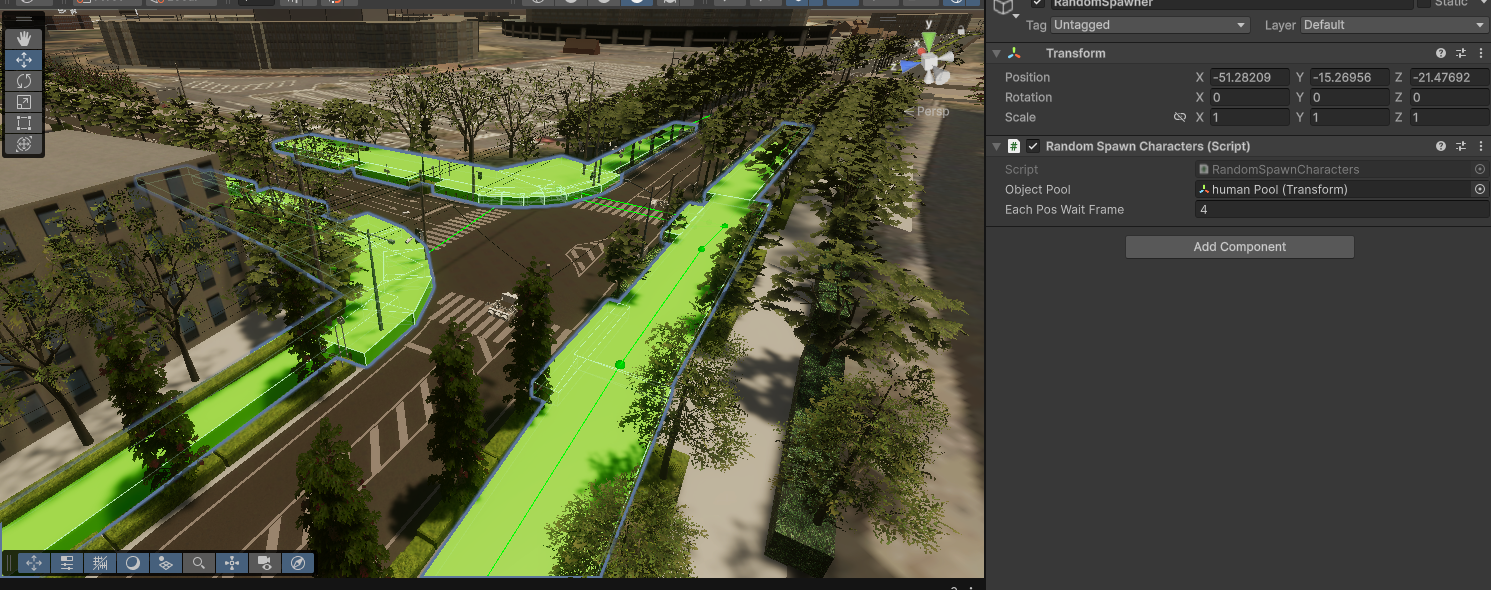Image resolution: width=1491 pixels, height=590 pixels.
Task: Open the Tag dropdown showing Untagged
Action: click(1150, 25)
